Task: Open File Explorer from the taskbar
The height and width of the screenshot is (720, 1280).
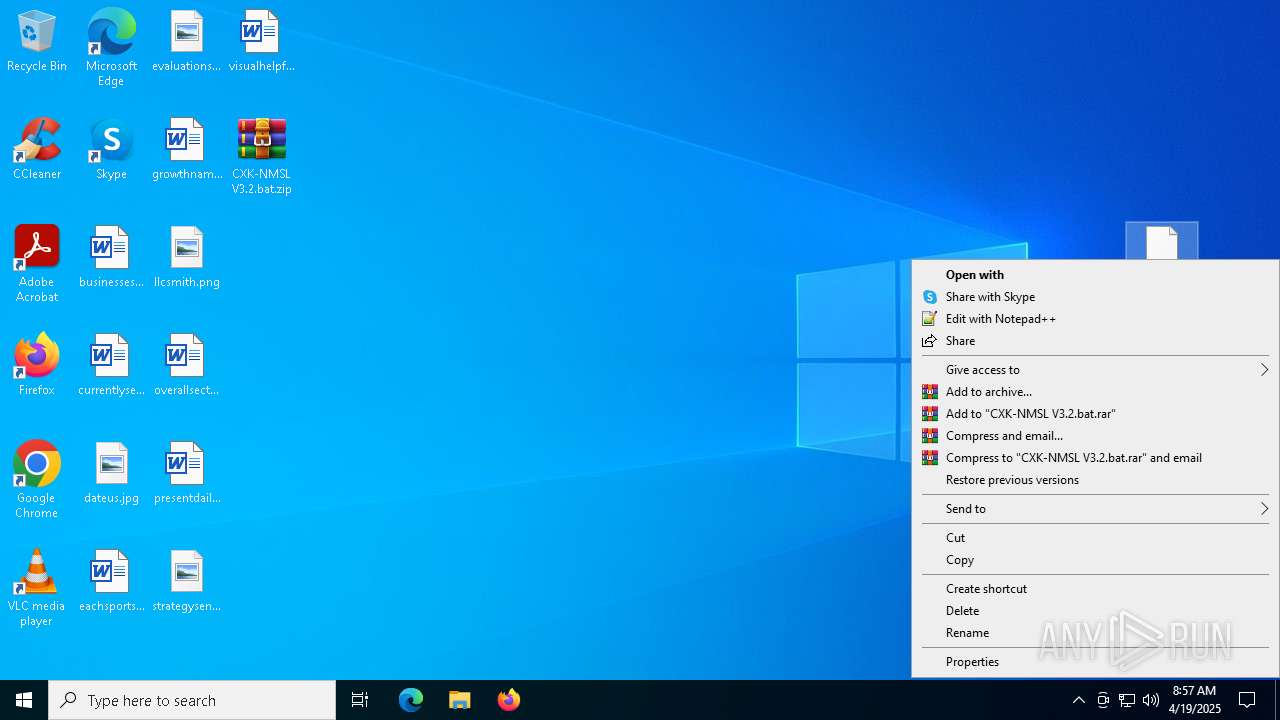Action: [x=459, y=700]
